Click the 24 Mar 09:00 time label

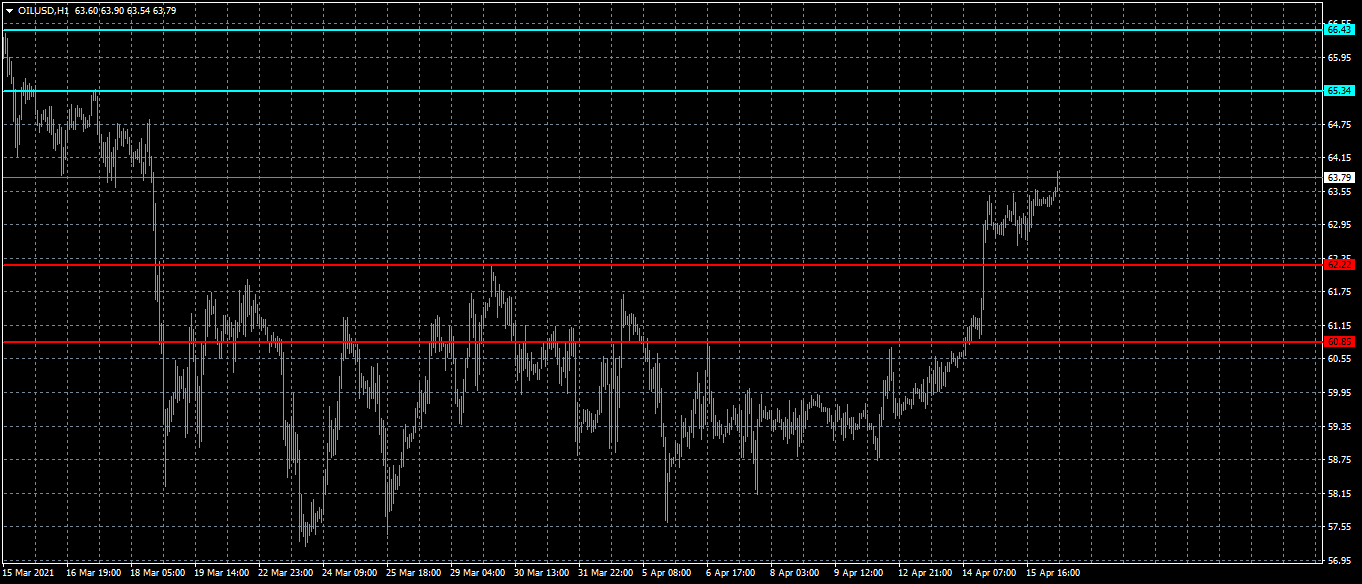(x=350, y=573)
